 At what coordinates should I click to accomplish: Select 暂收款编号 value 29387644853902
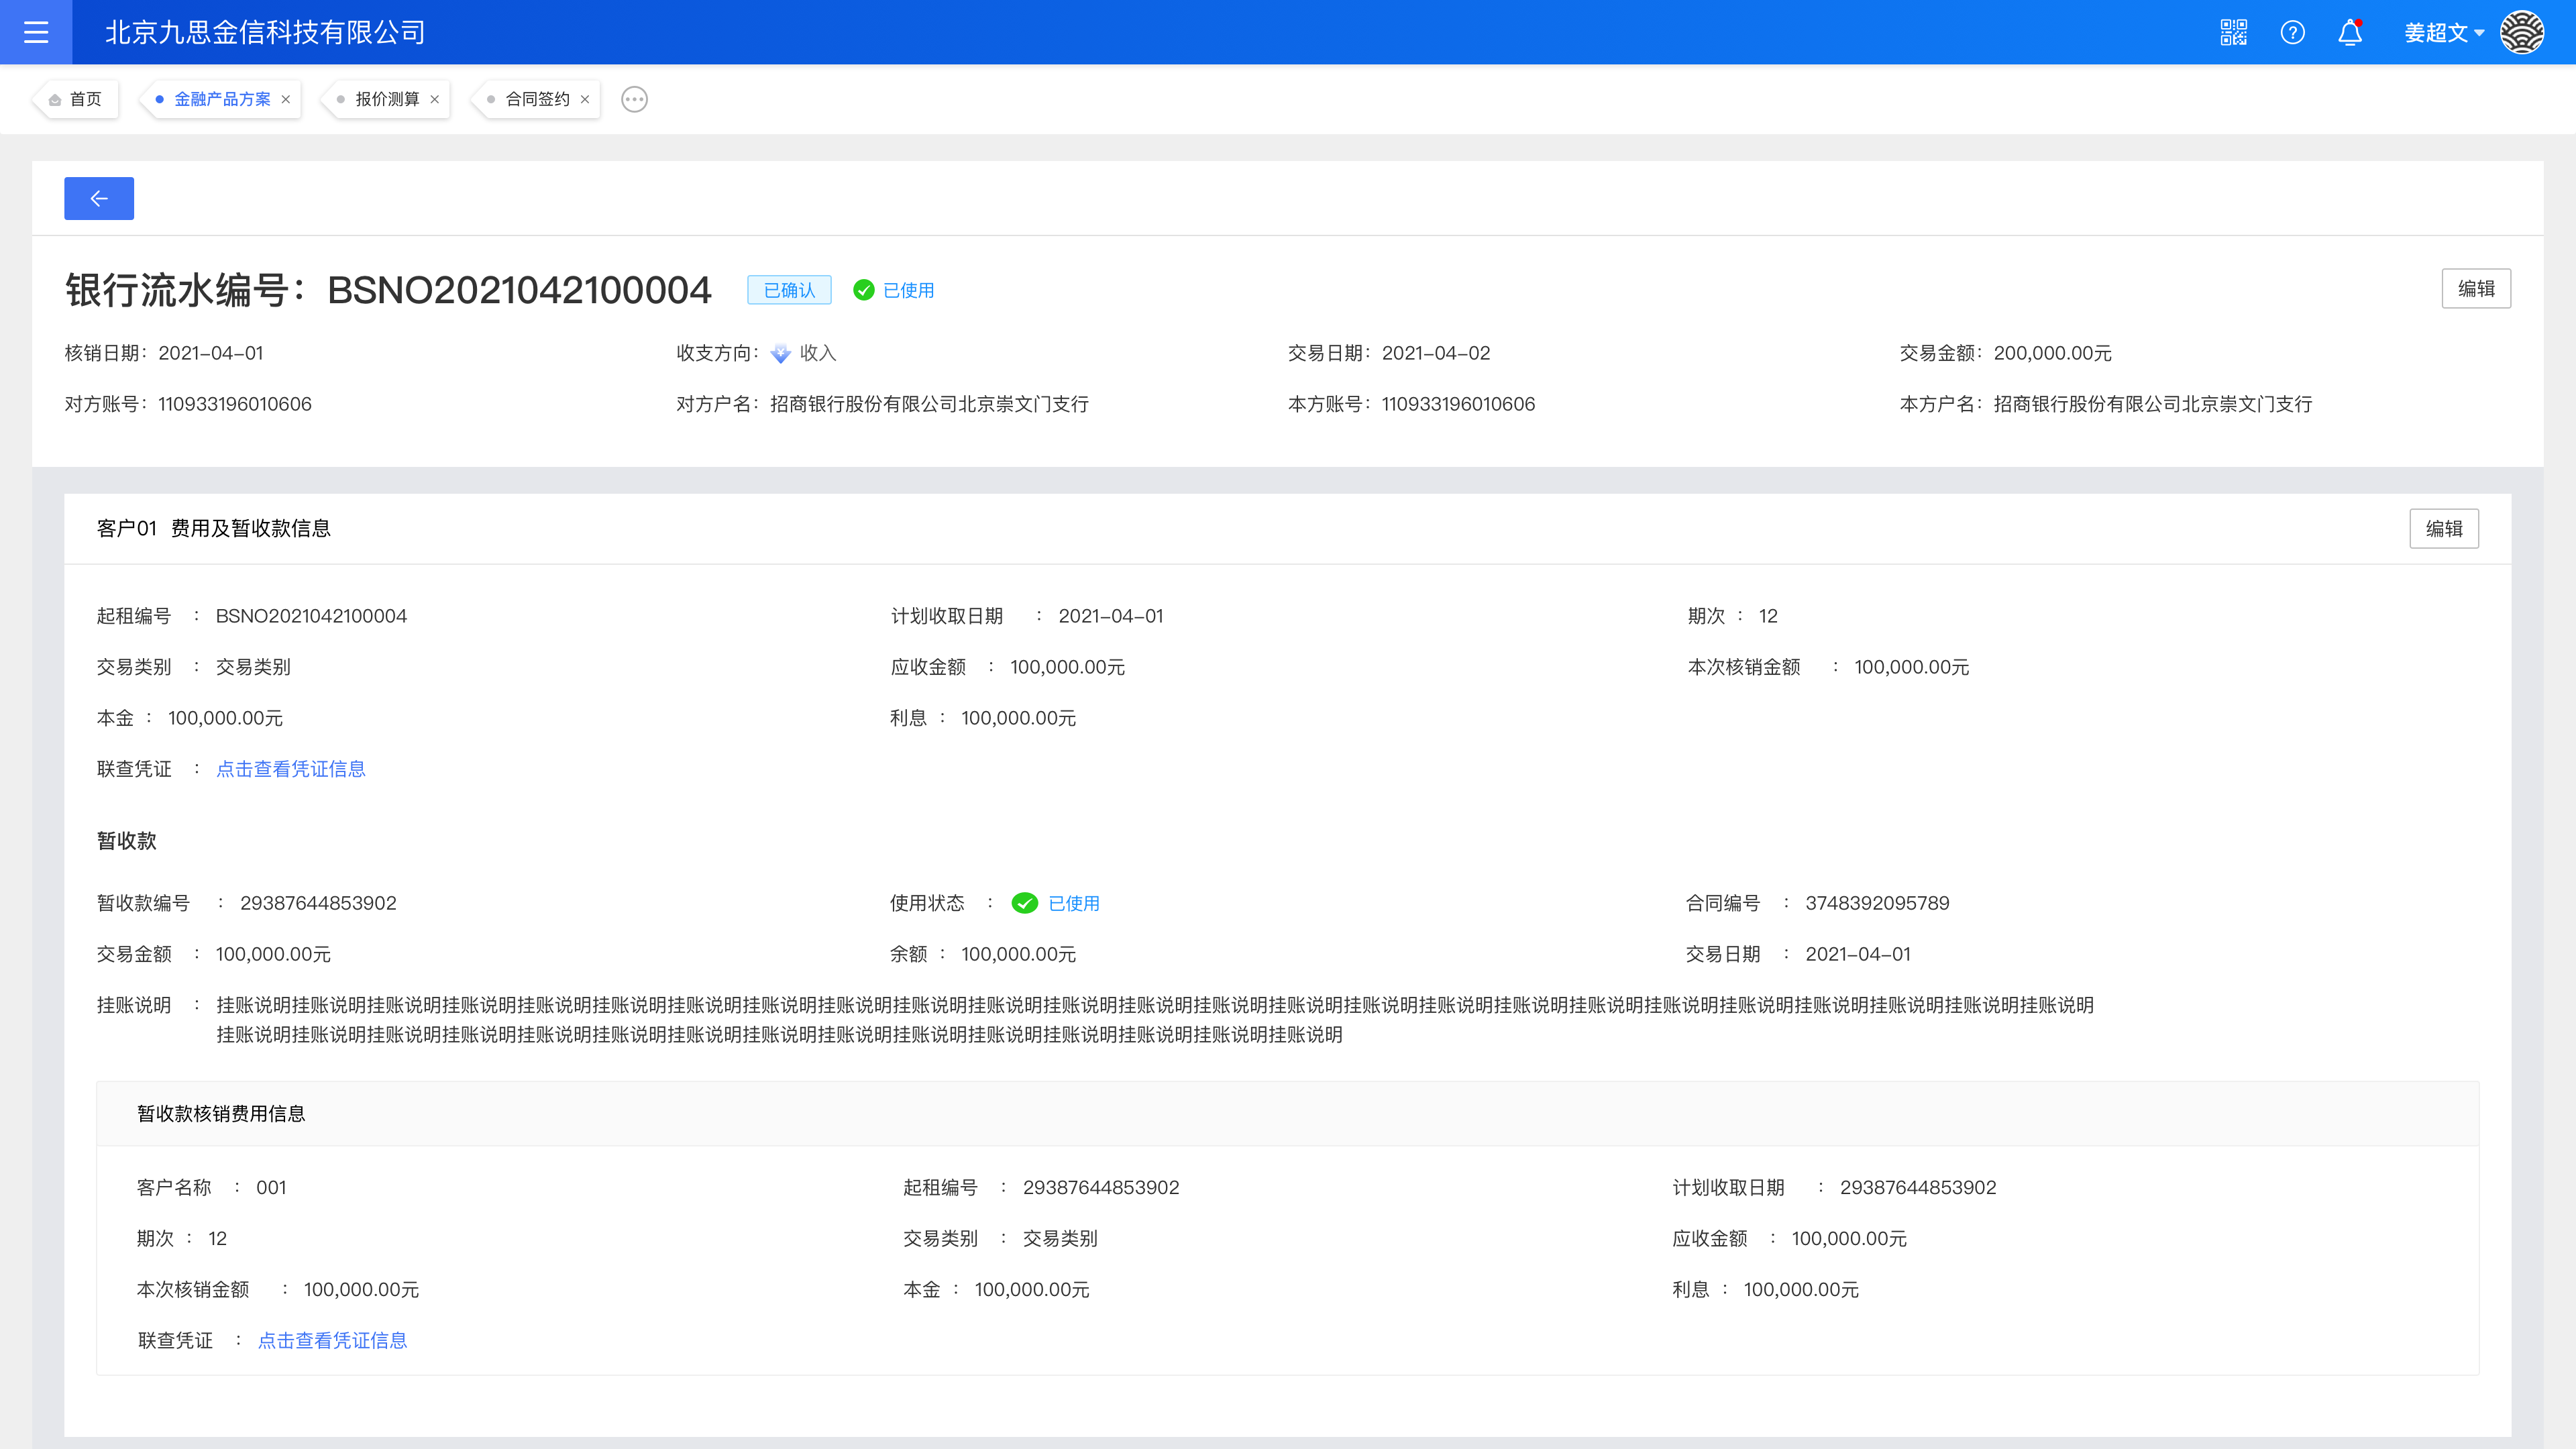click(318, 903)
